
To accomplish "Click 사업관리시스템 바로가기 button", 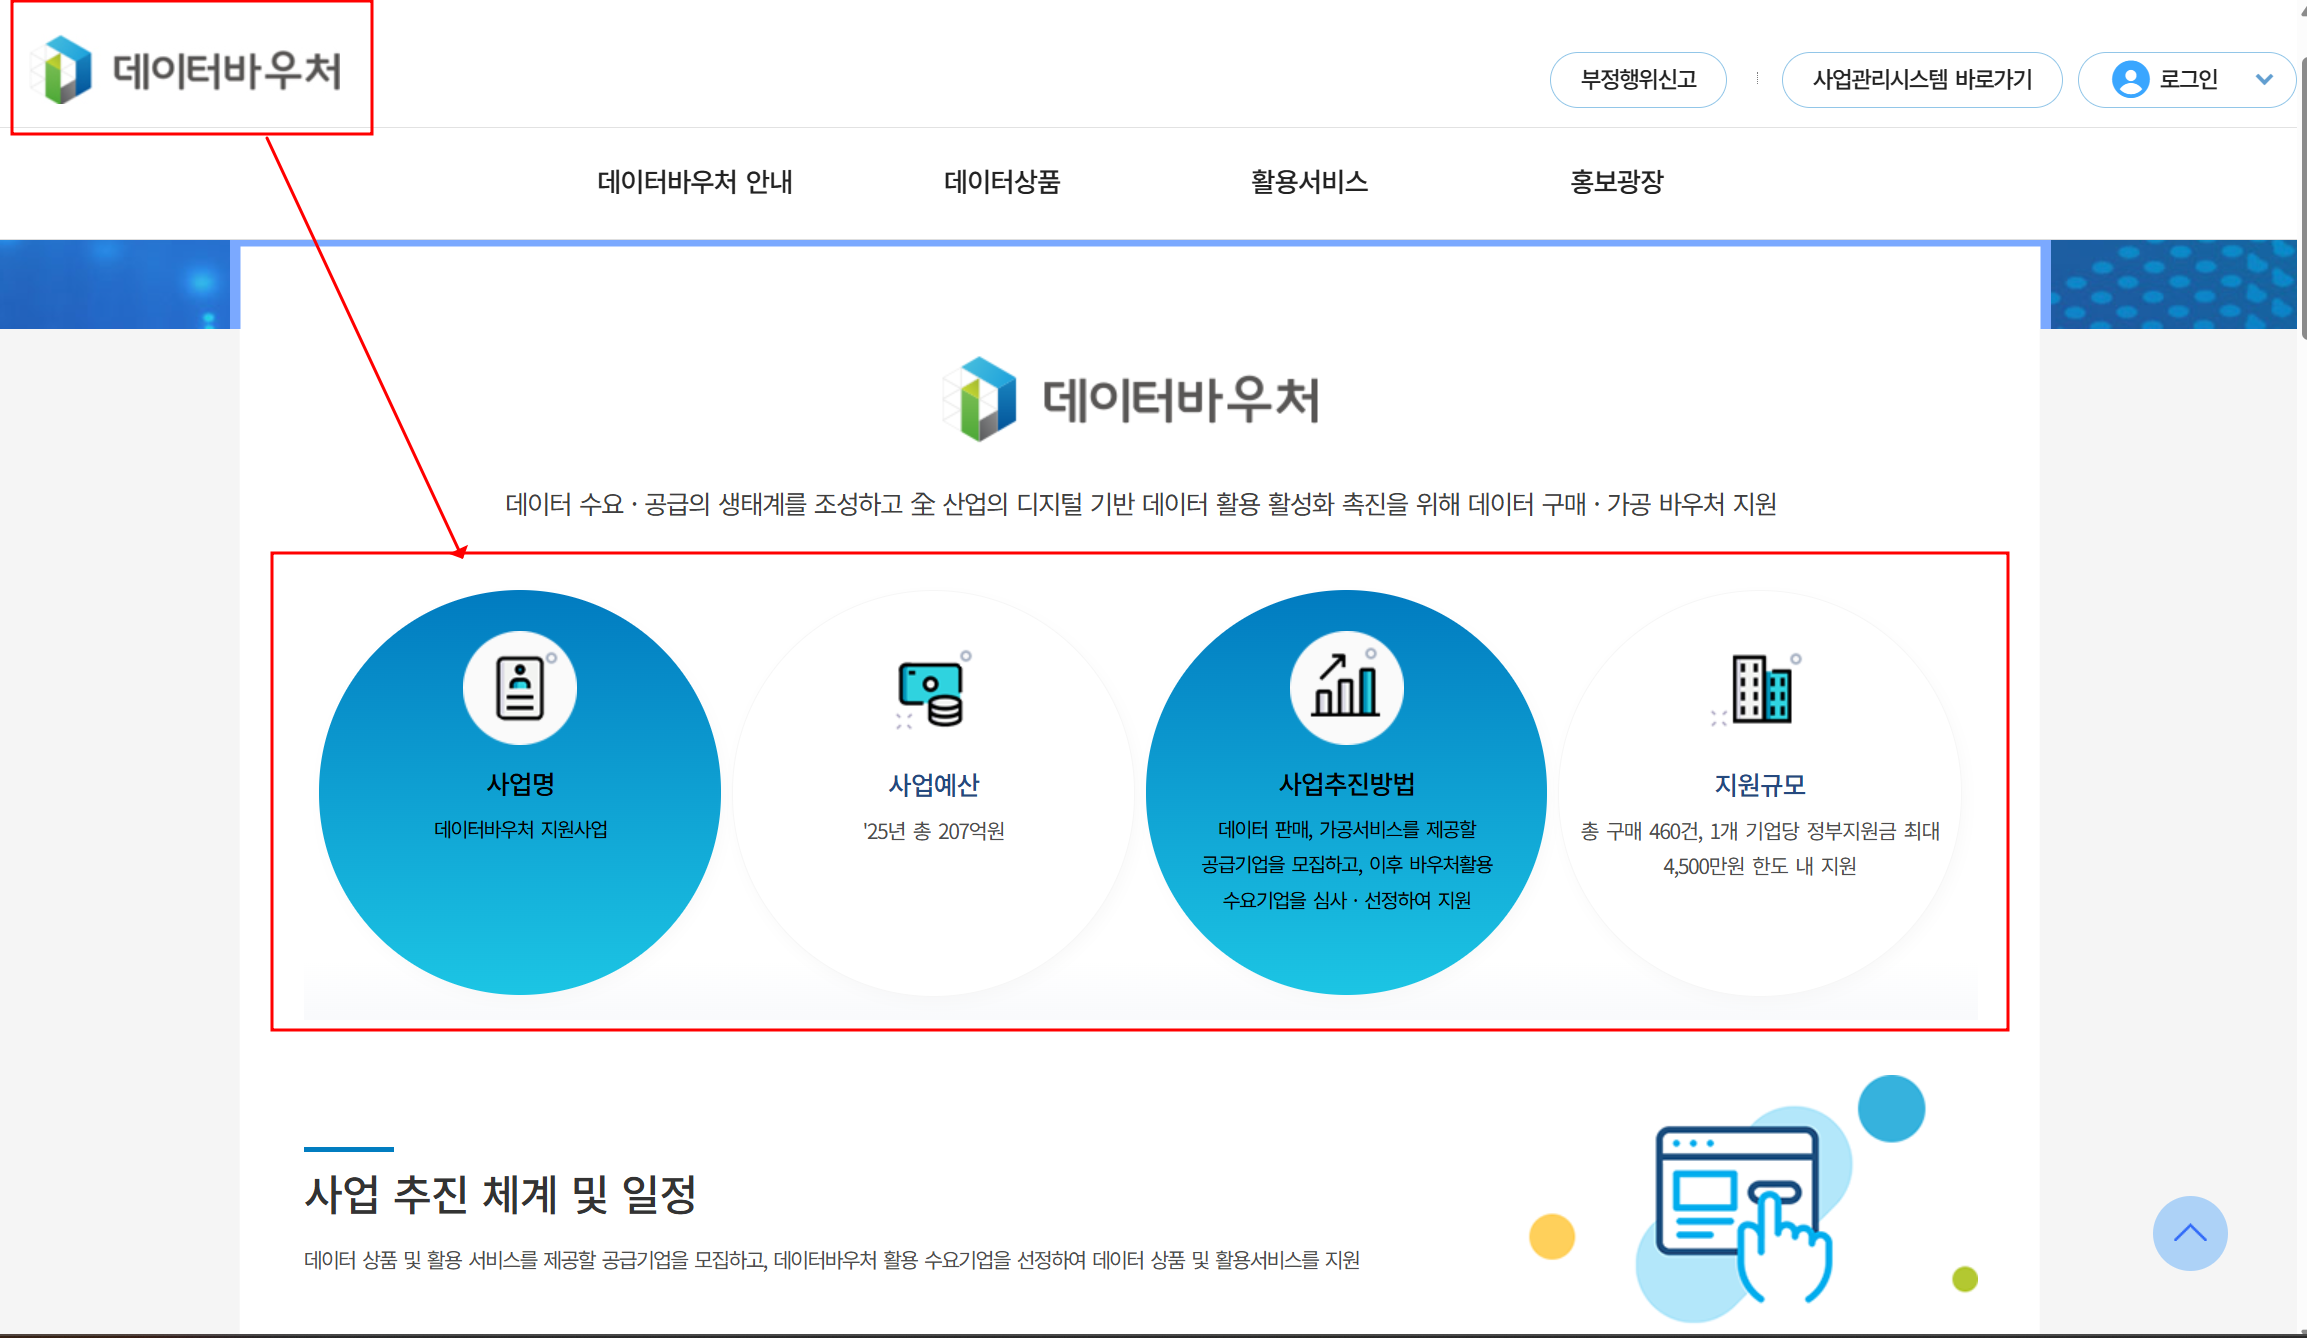I will [1921, 79].
